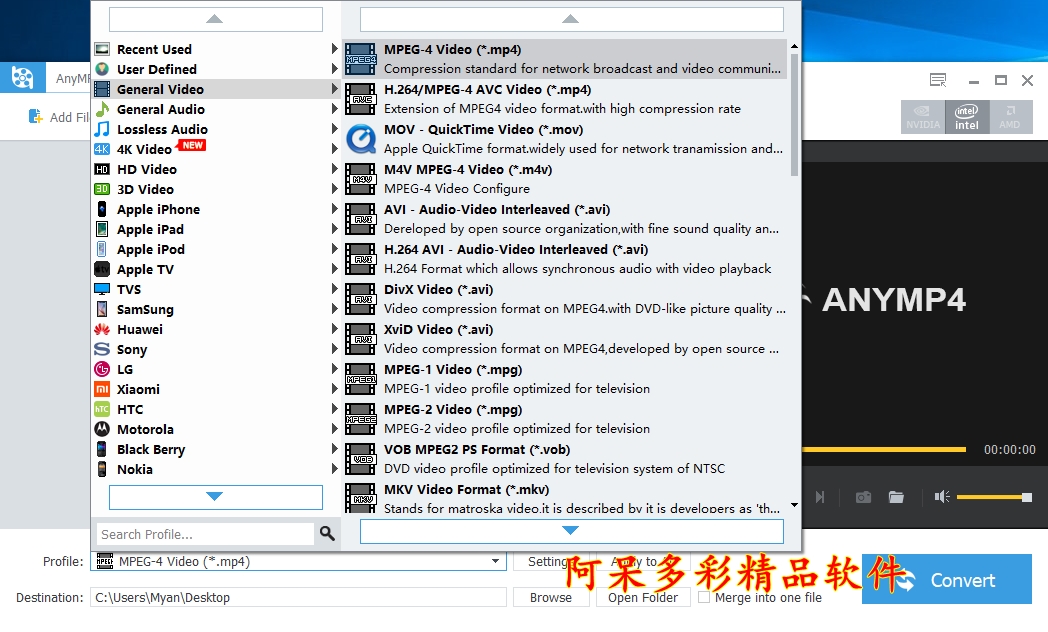Adjust the preview volume slider
1048x632 pixels.
[994, 497]
